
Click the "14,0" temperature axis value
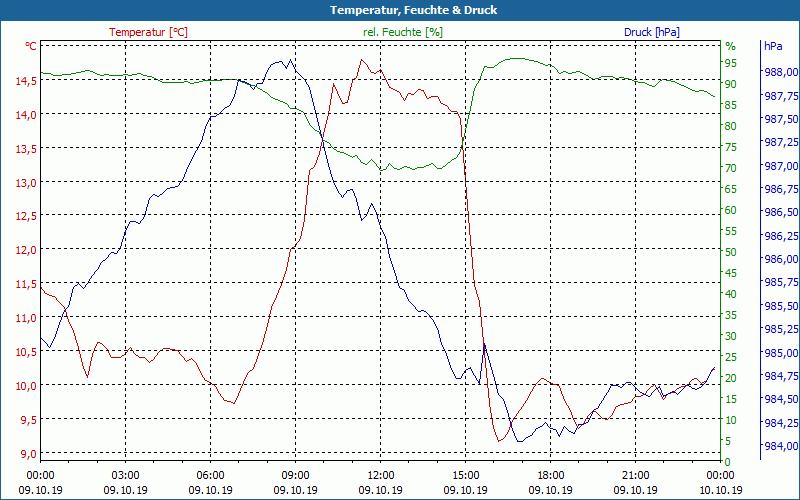pyautogui.click(x=27, y=115)
